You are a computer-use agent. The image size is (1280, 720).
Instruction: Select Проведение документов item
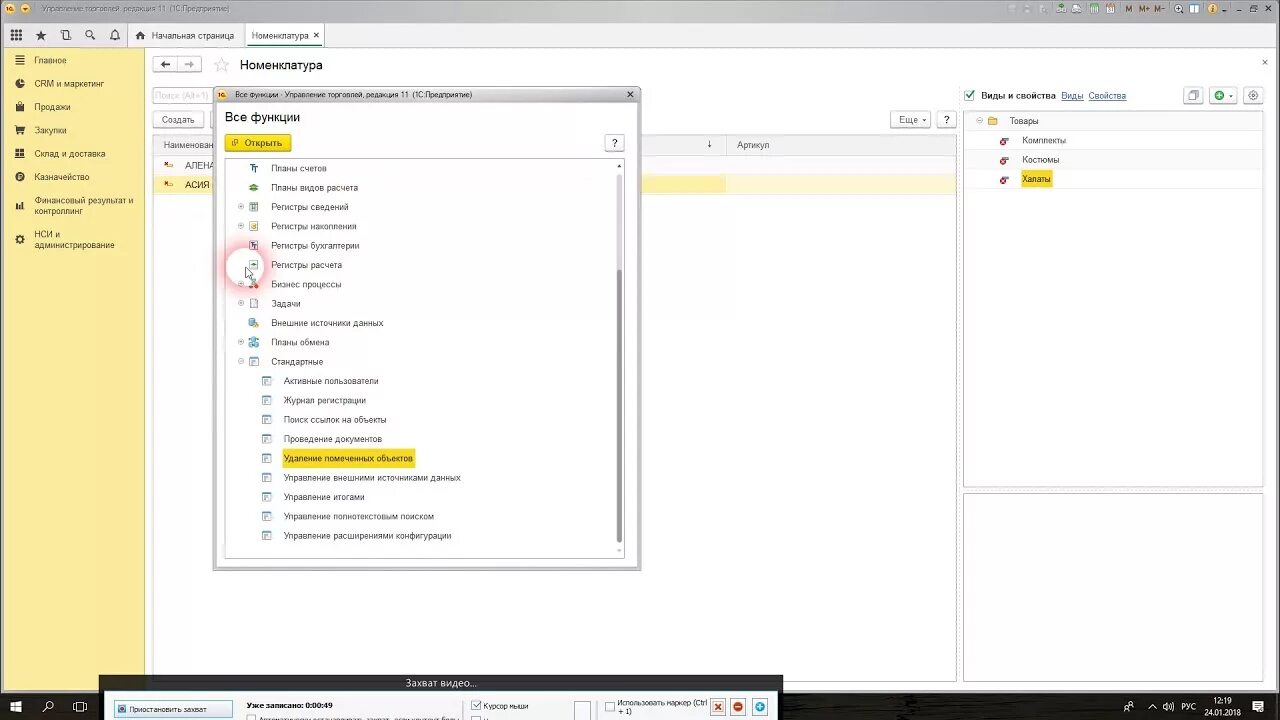tap(332, 439)
